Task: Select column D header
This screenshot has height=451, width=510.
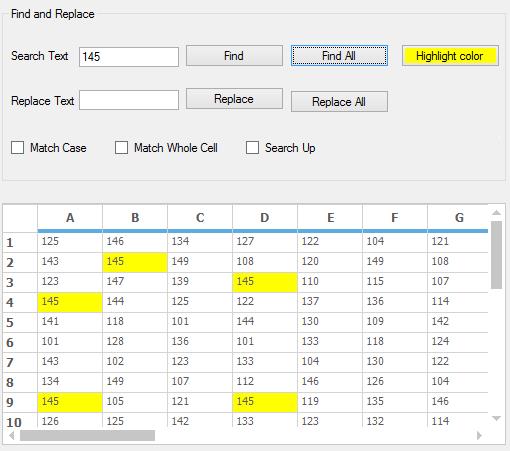Action: tap(265, 218)
